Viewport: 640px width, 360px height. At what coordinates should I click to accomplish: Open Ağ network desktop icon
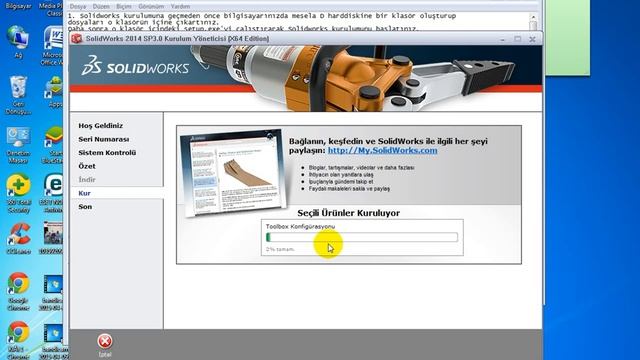tap(18, 41)
